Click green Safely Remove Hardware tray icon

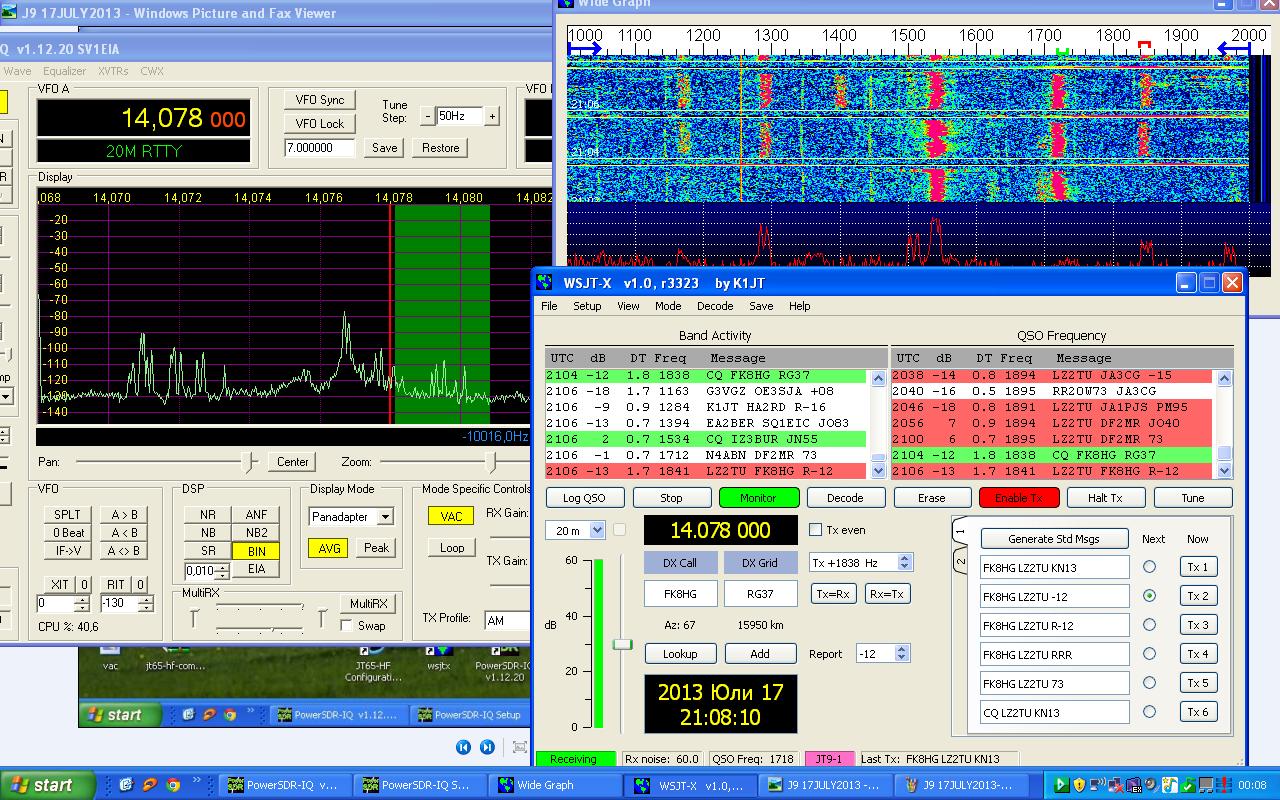[1187, 785]
